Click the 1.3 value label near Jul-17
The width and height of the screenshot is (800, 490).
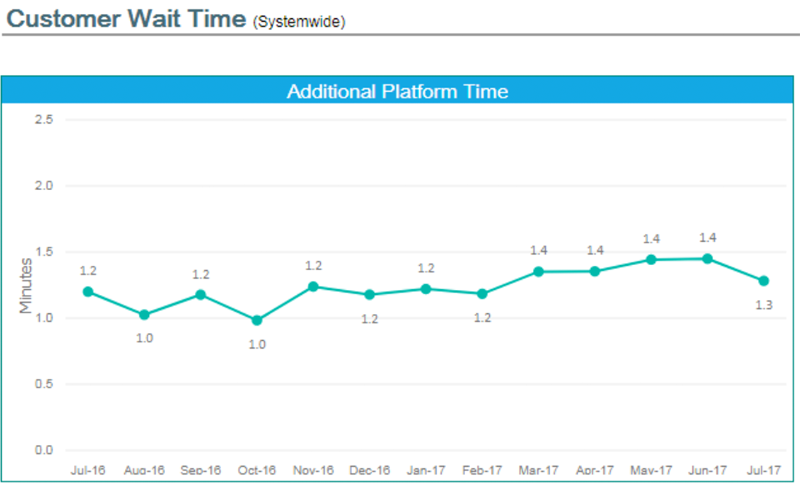point(765,305)
